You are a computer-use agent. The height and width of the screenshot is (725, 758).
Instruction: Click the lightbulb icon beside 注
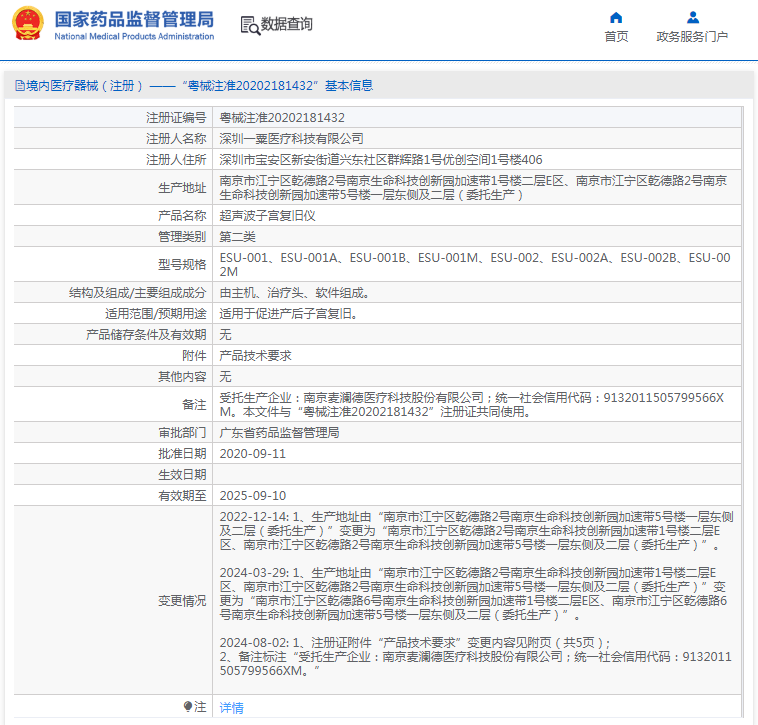187,706
